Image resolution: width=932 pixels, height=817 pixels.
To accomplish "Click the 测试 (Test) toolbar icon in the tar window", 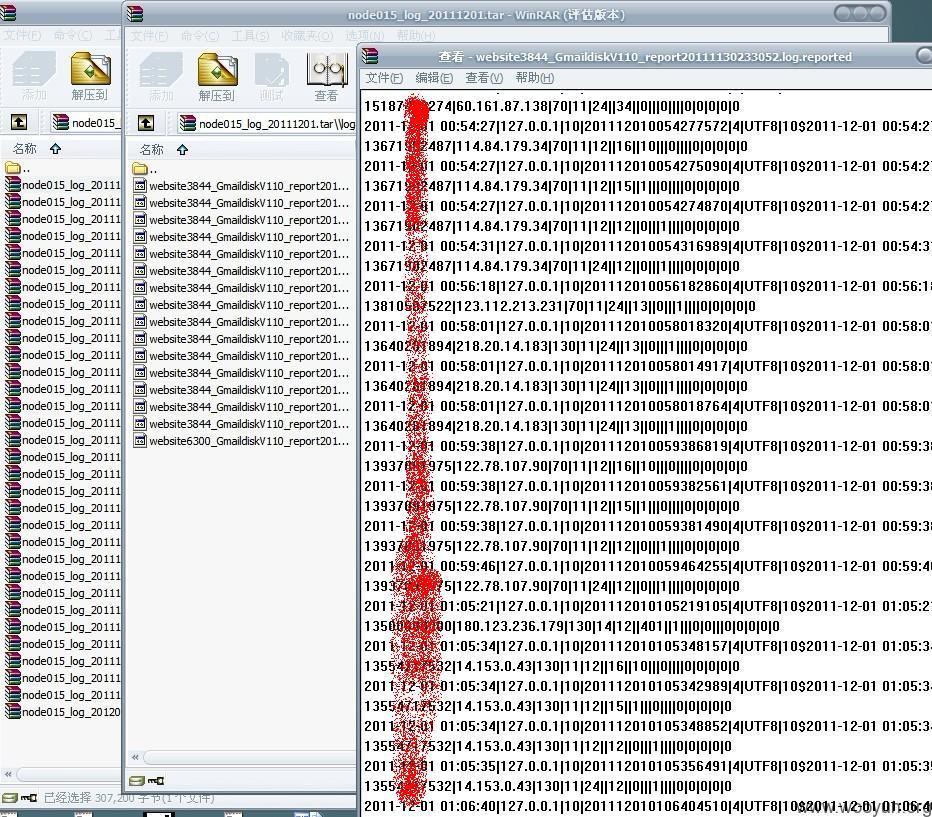I will coord(272,77).
